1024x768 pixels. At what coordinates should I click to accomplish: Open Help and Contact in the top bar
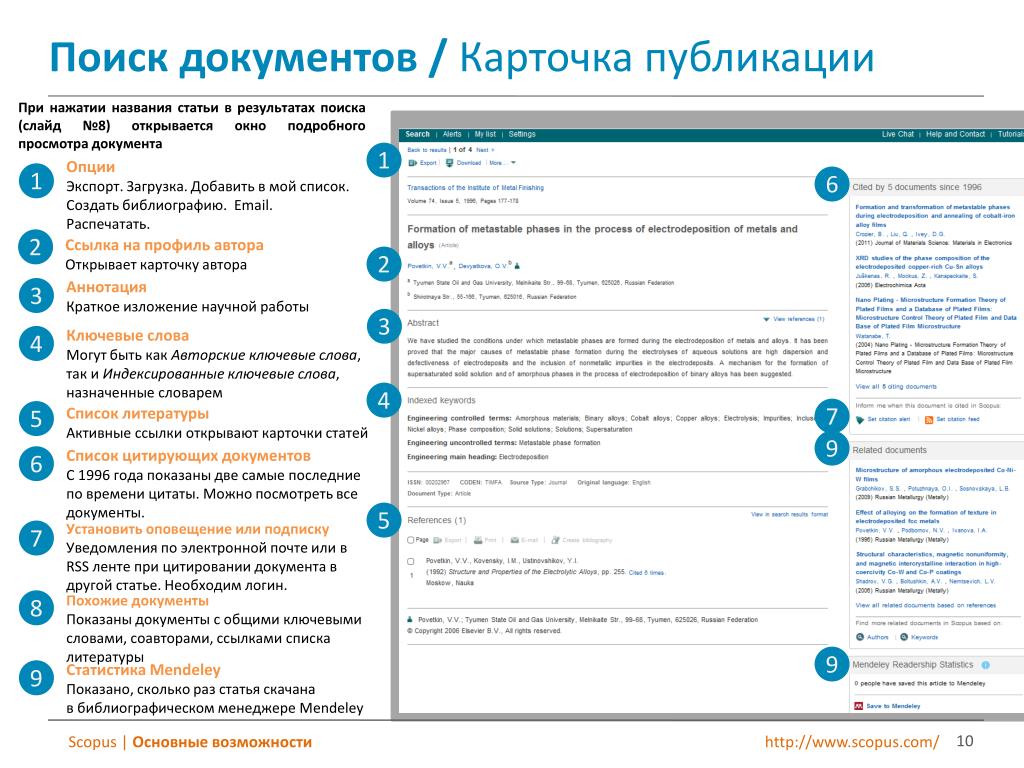tap(955, 134)
